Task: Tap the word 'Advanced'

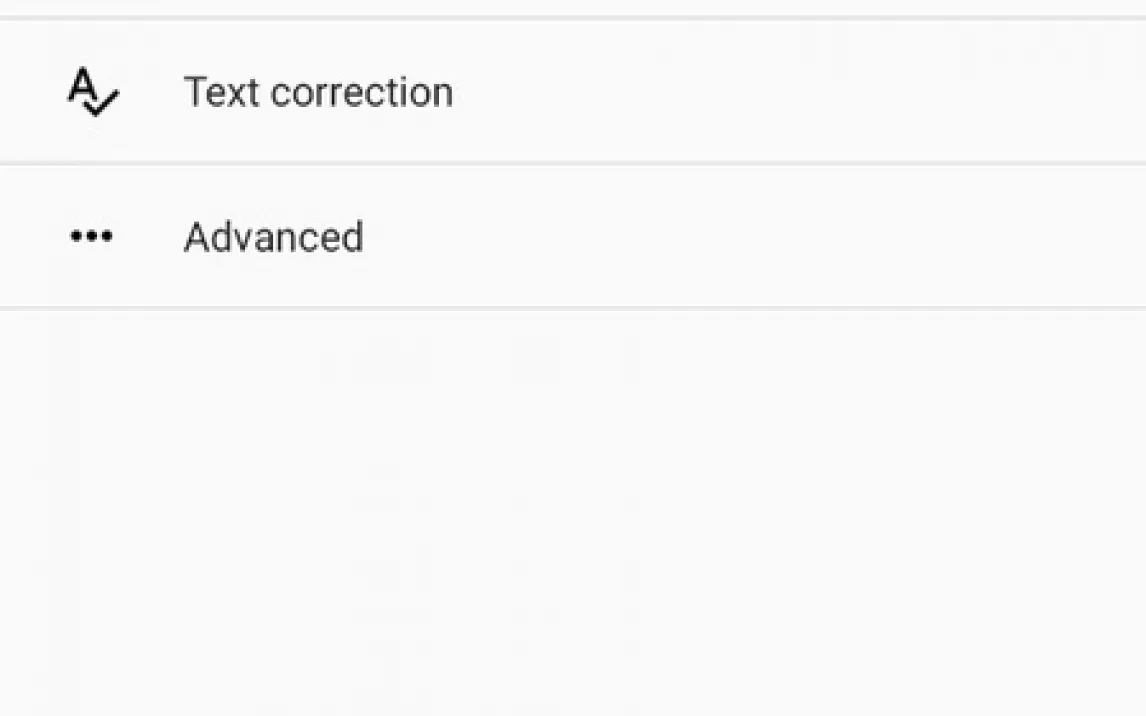Action: 273,237
